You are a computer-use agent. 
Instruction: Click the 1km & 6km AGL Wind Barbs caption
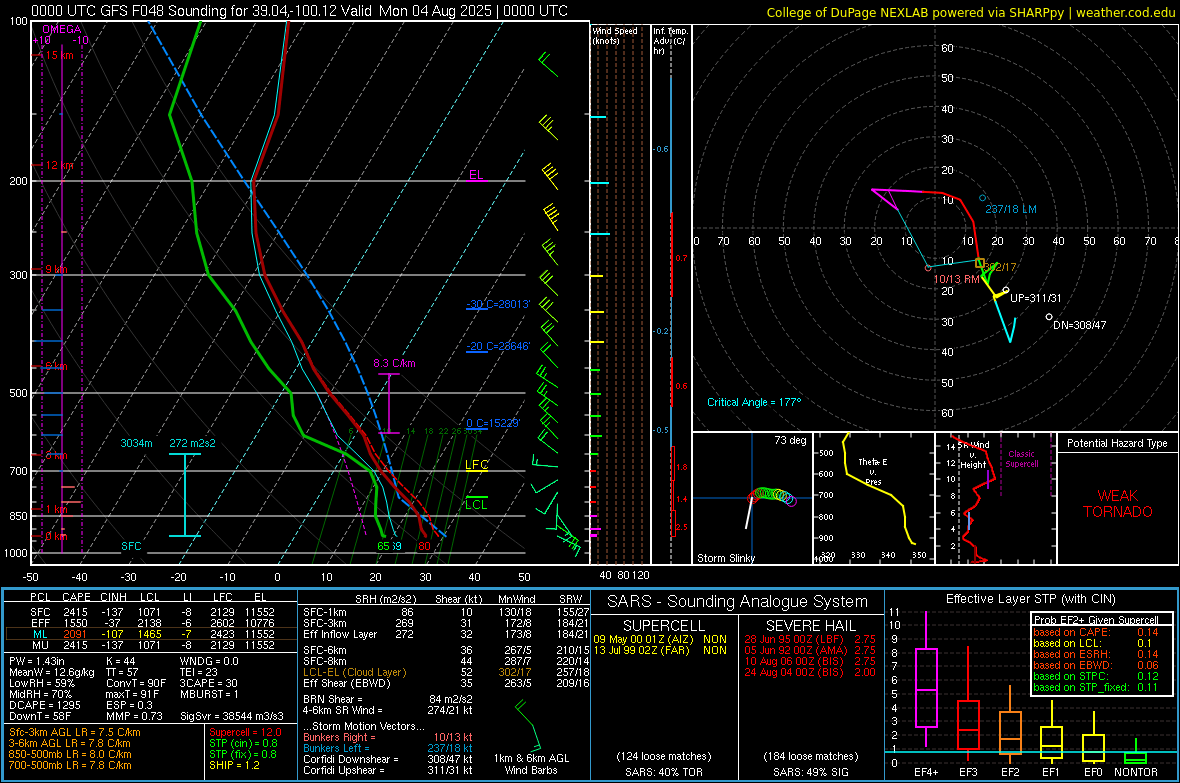pos(531,764)
